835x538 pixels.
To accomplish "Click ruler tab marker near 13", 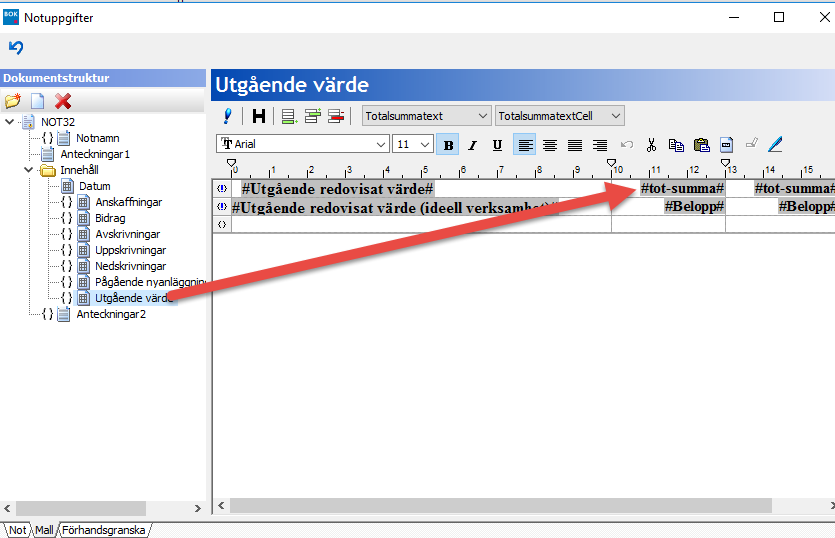I will 725,163.
